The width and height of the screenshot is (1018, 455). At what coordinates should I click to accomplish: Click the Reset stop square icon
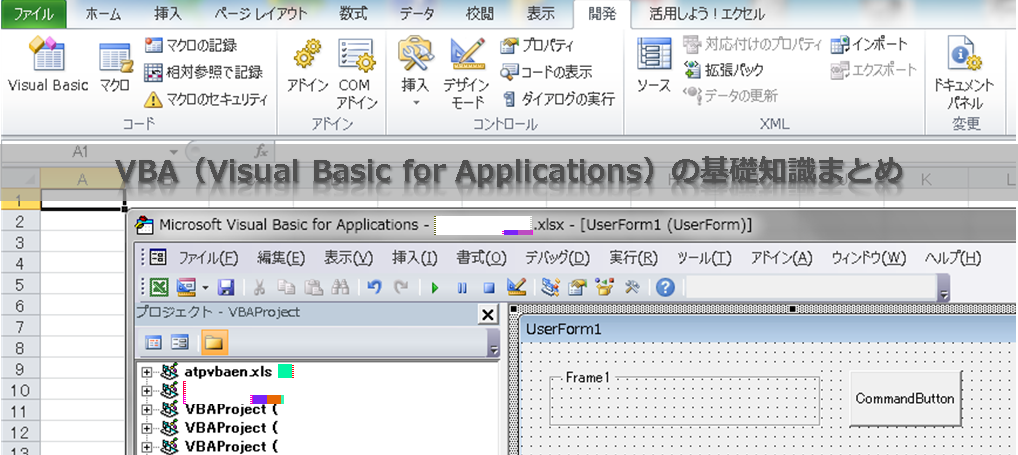pos(490,288)
